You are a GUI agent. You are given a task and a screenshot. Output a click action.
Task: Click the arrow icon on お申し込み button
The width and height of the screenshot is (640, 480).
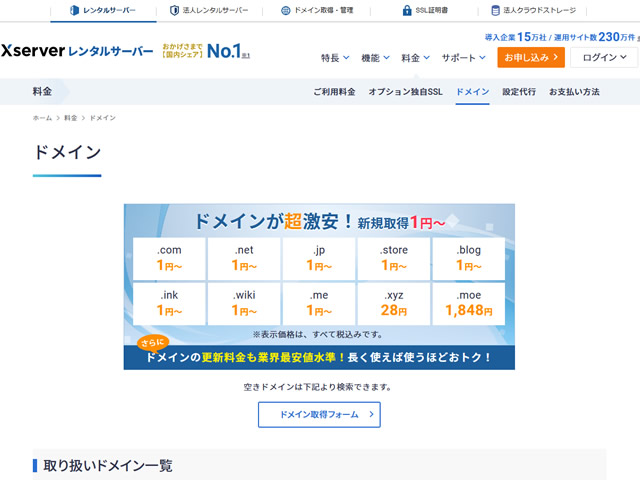(556, 57)
